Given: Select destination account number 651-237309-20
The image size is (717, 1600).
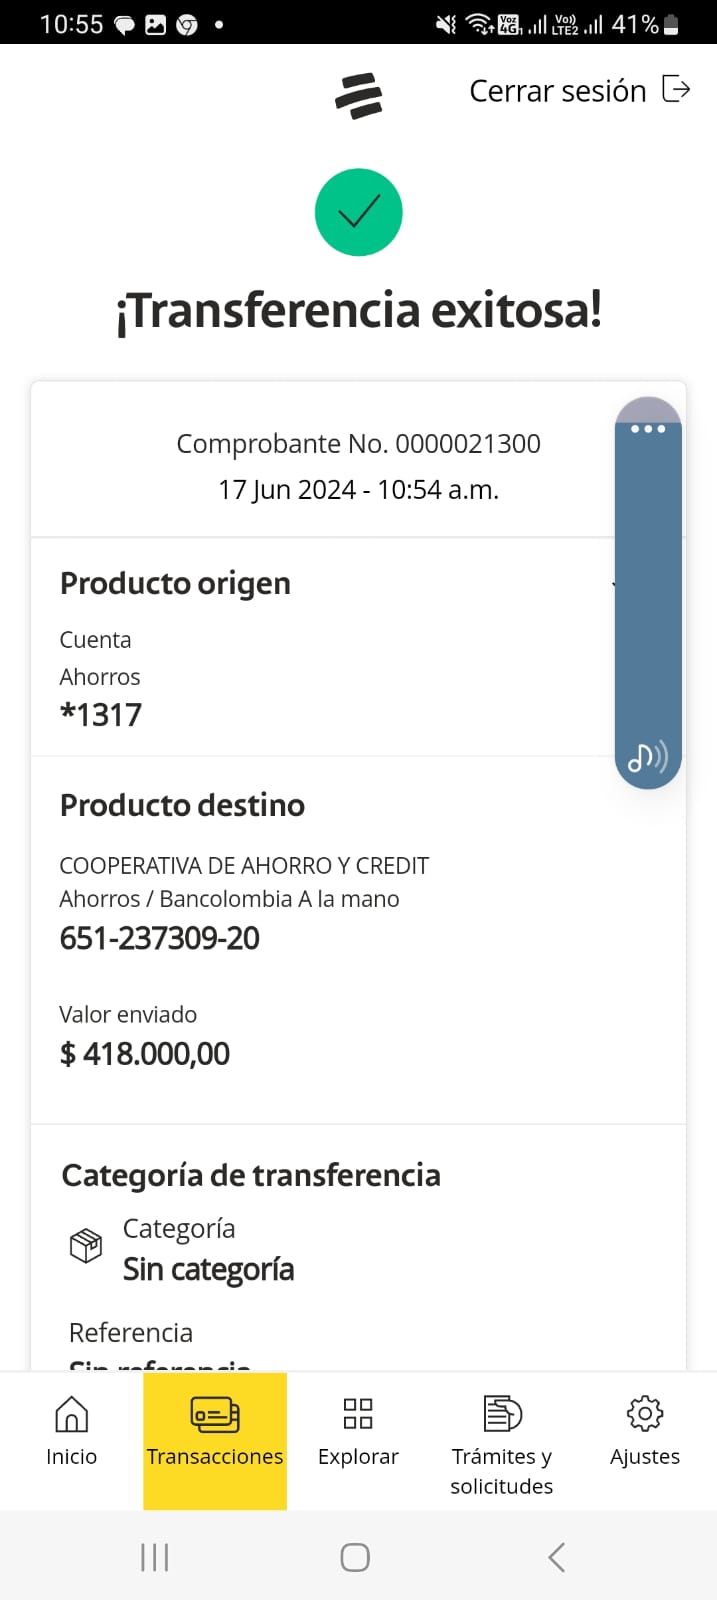Looking at the screenshot, I should [160, 938].
